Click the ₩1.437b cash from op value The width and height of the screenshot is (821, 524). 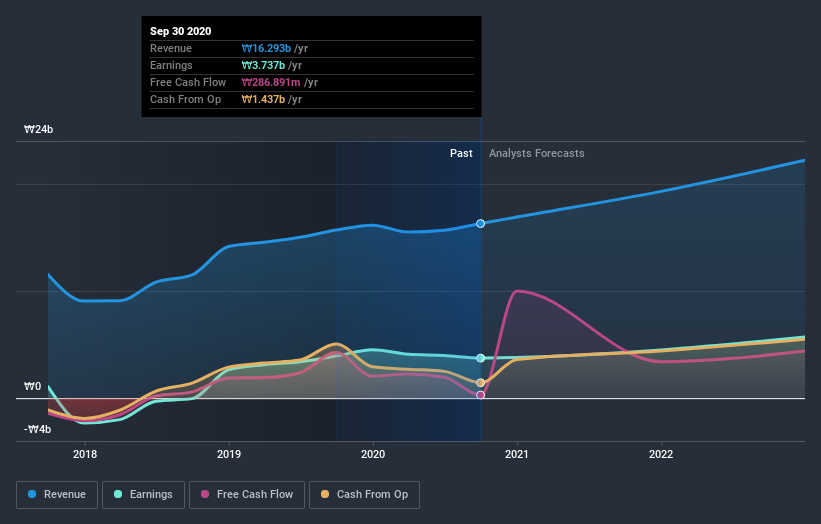[x=263, y=99]
